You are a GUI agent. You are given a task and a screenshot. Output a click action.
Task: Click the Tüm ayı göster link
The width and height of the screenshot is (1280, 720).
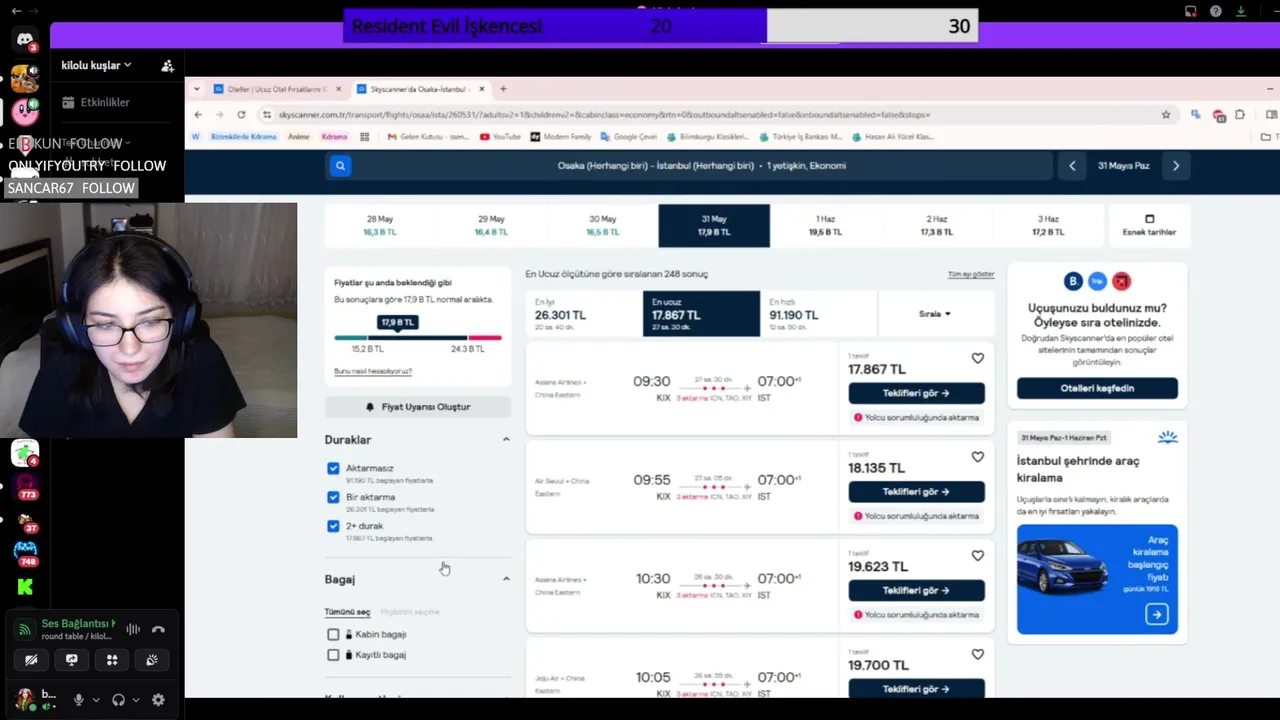click(971, 274)
